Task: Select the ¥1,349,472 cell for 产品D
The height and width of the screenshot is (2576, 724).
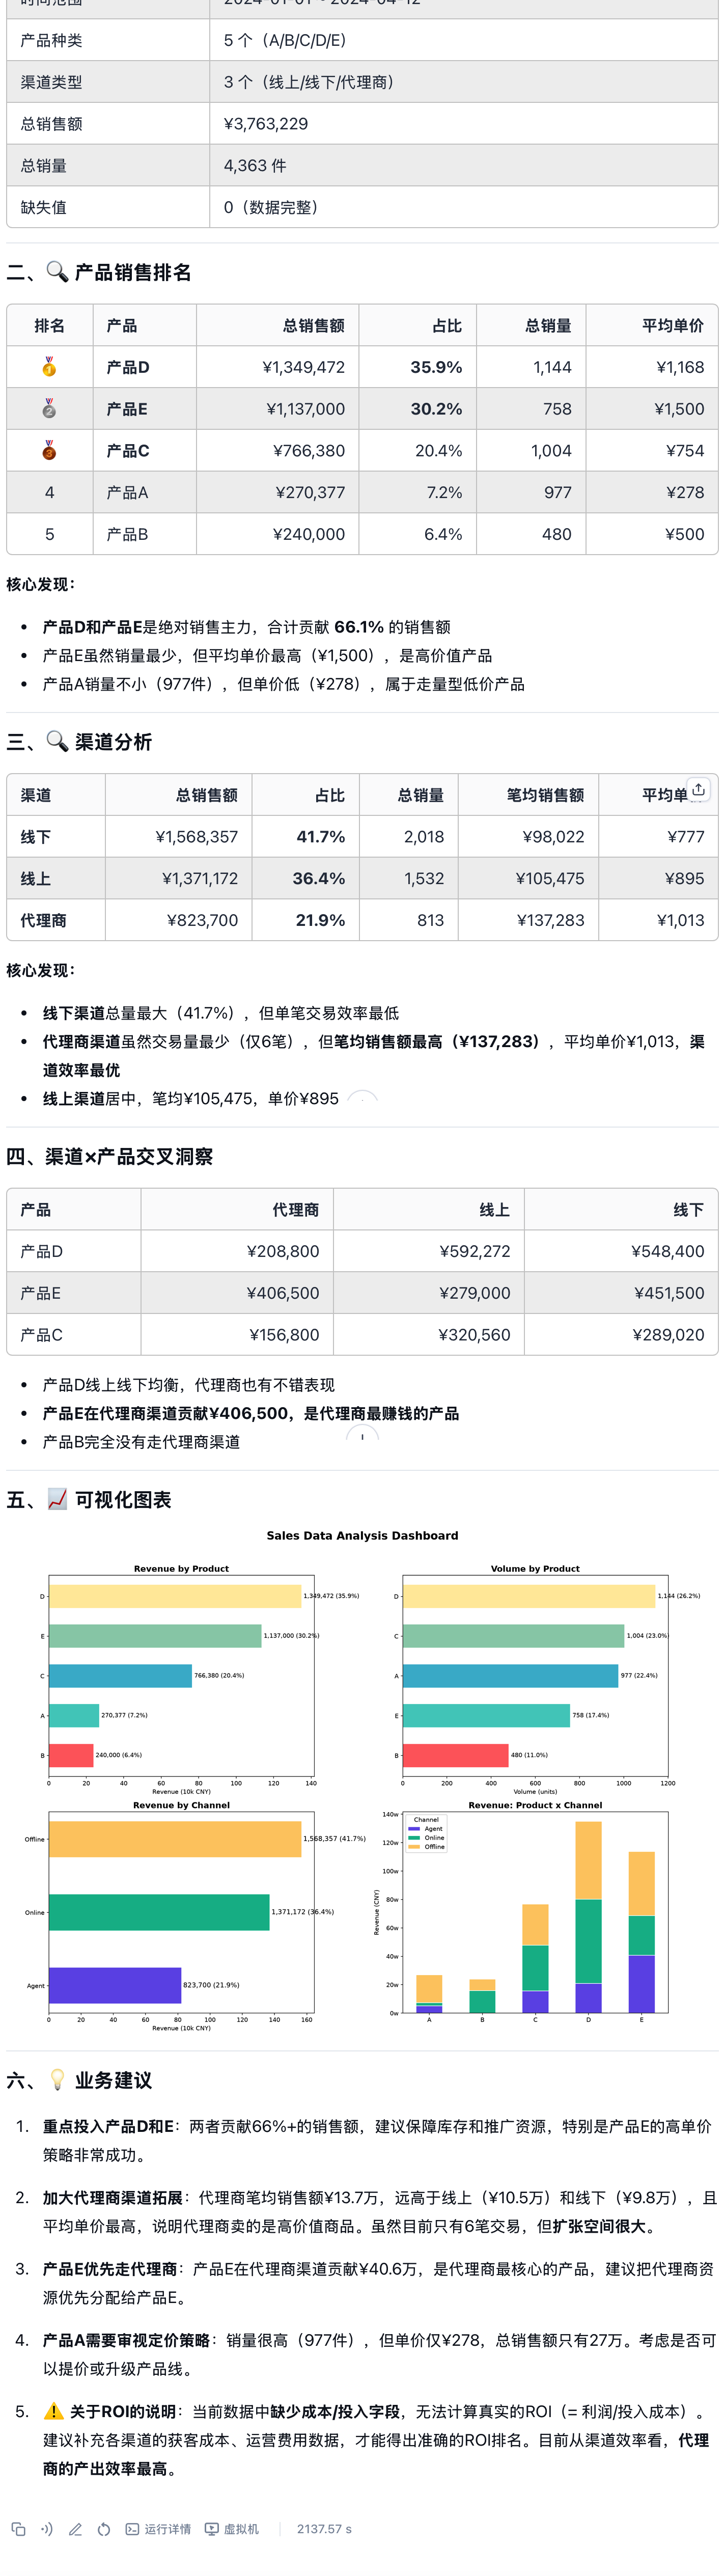Action: (278, 367)
